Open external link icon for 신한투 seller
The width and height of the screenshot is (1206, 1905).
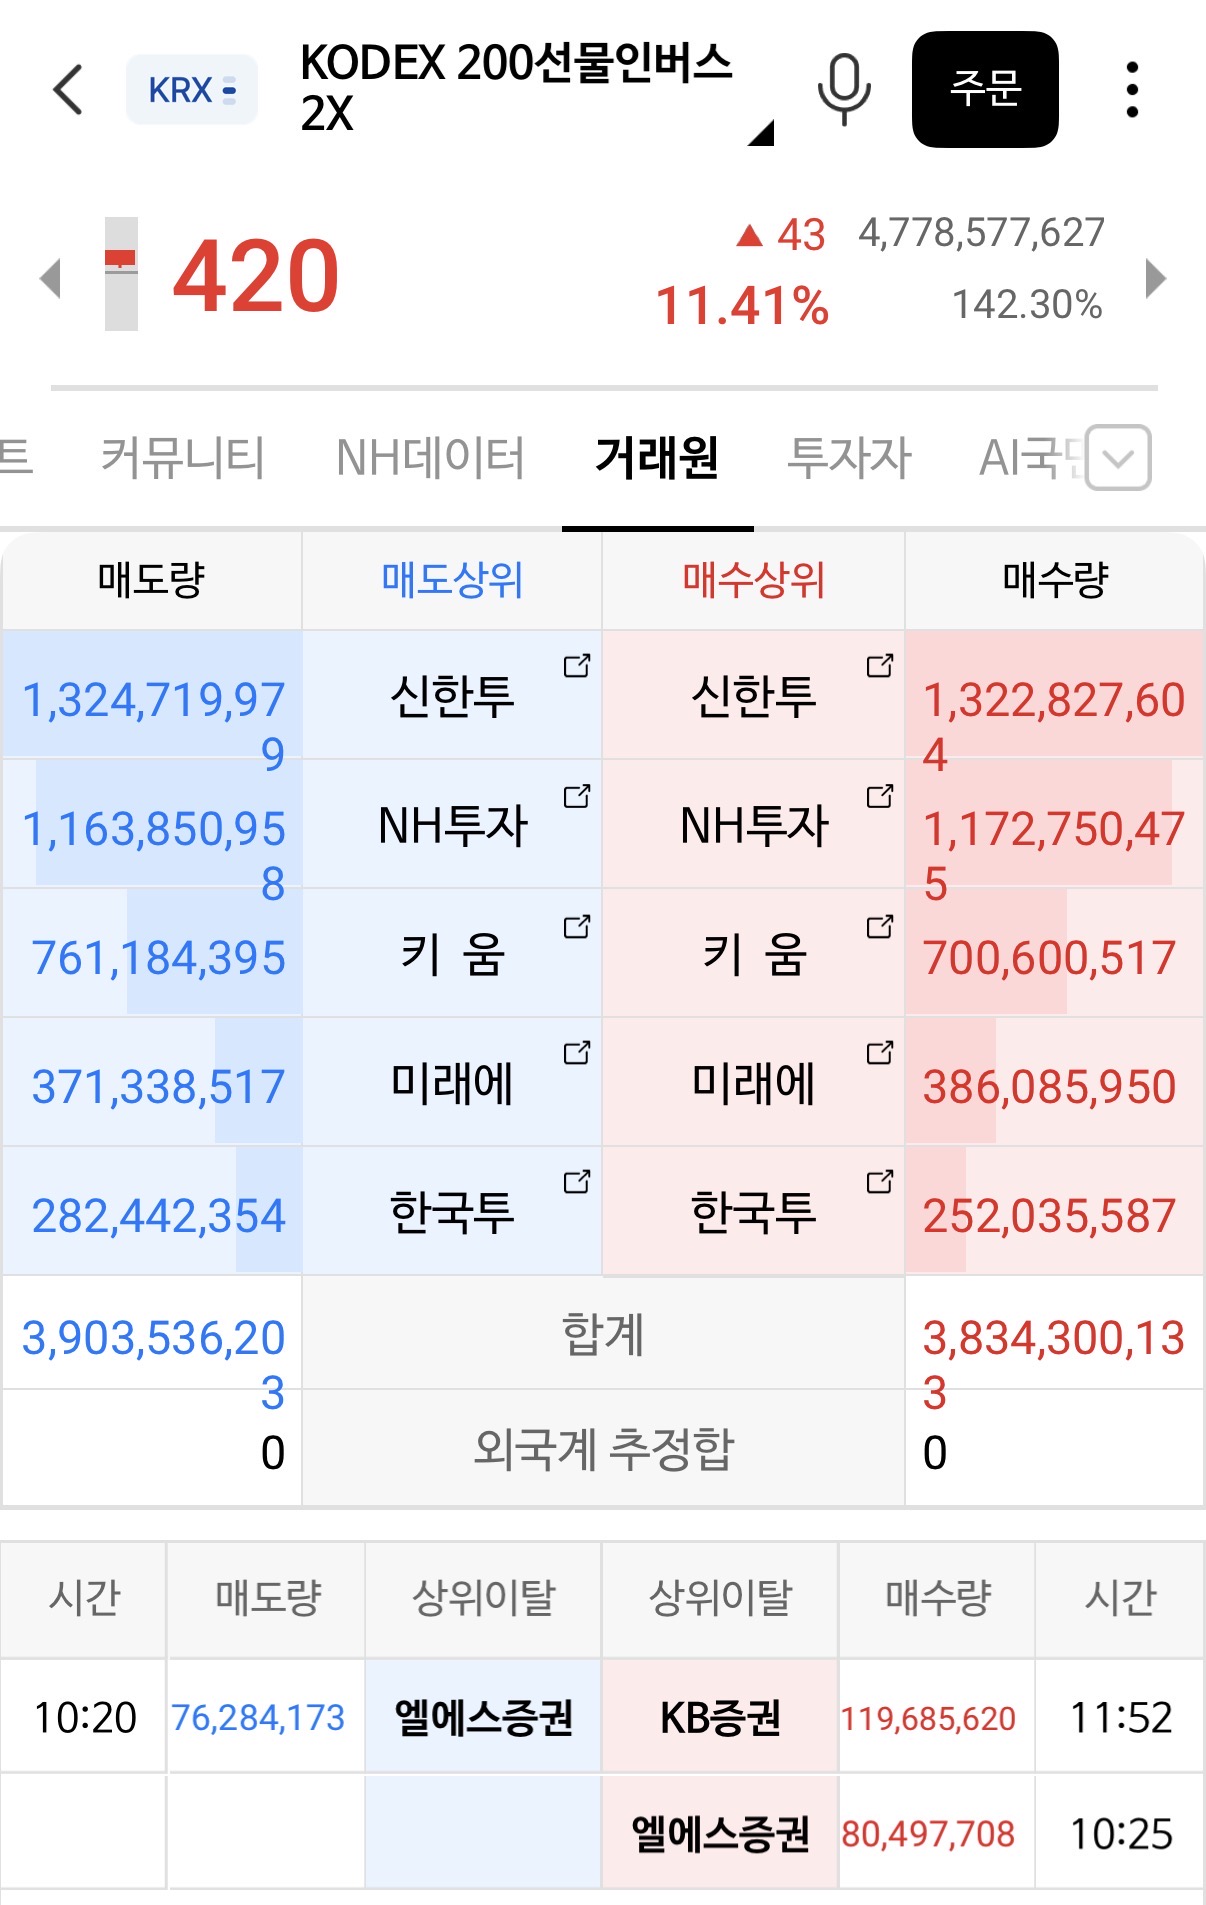[577, 666]
